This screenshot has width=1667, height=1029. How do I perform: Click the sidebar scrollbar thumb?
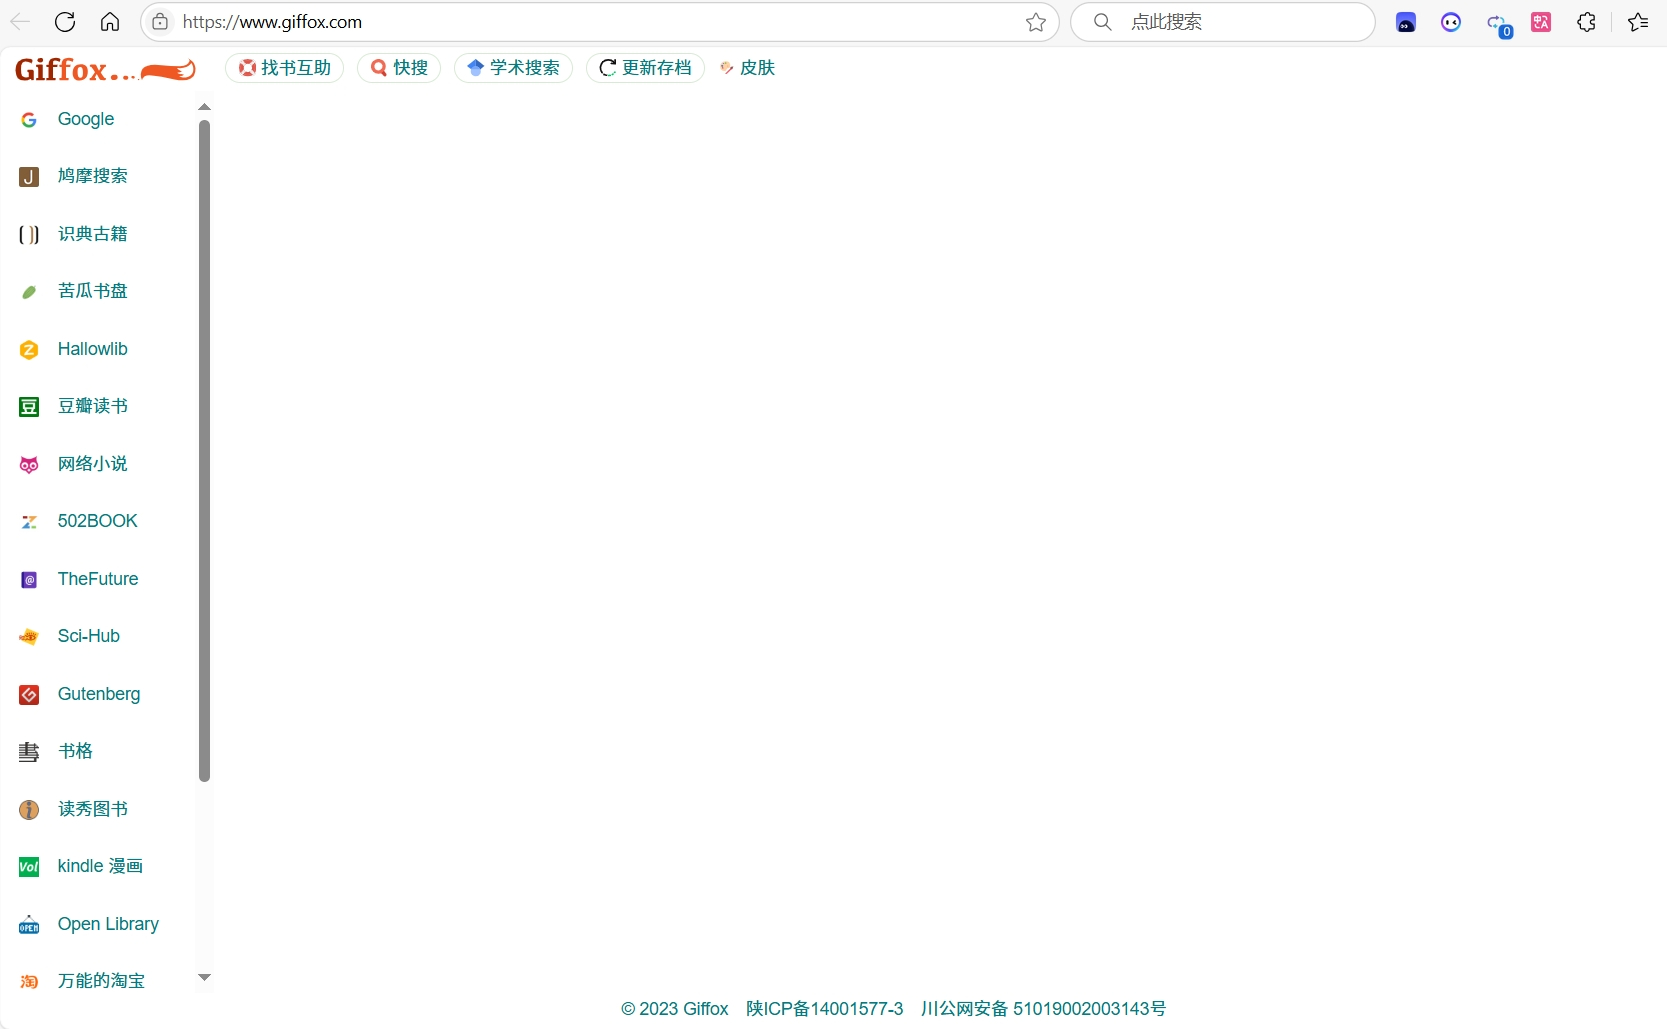[x=204, y=450]
